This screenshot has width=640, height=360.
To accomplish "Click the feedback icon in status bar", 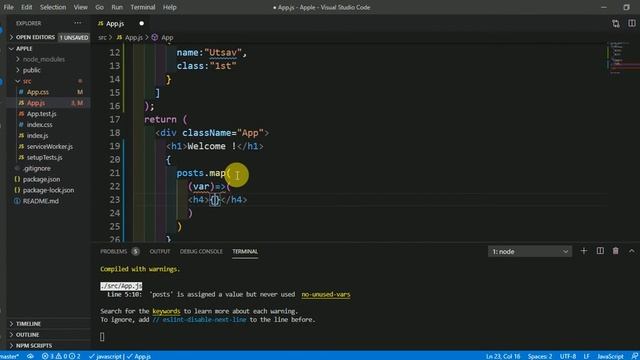I will pyautogui.click(x=634, y=356).
